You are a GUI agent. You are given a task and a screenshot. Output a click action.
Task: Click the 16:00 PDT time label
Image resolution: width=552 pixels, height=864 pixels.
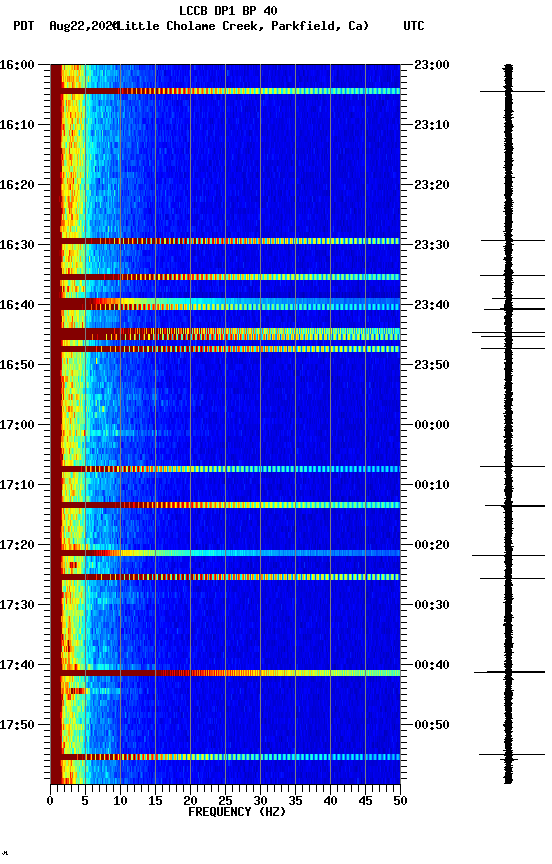coord(17,65)
